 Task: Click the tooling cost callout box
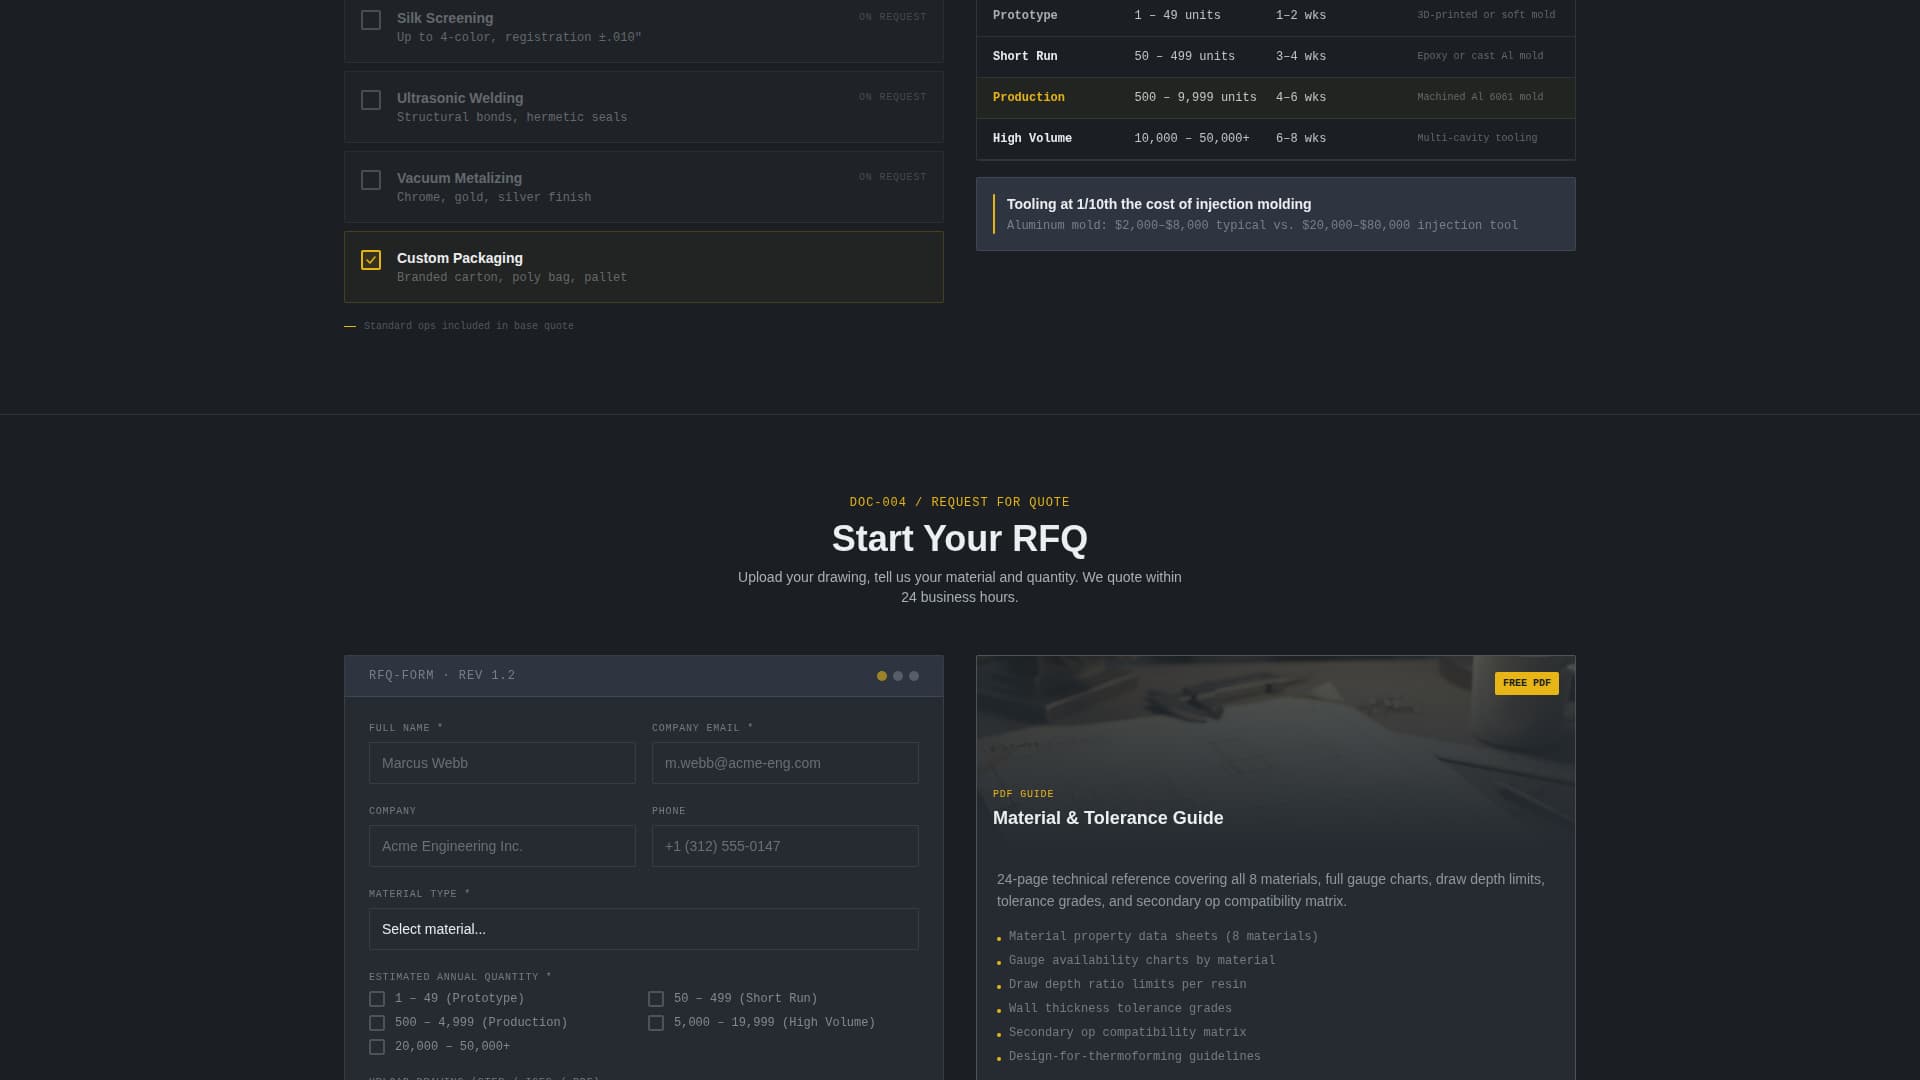1275,214
